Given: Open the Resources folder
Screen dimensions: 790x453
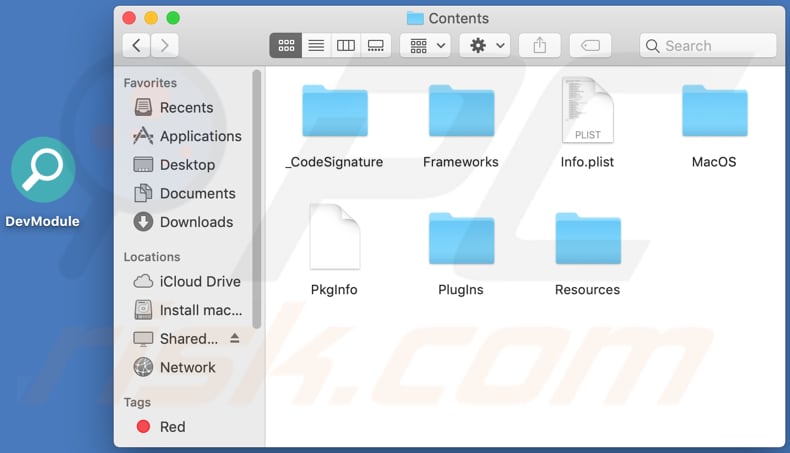Looking at the screenshot, I should pyautogui.click(x=587, y=240).
